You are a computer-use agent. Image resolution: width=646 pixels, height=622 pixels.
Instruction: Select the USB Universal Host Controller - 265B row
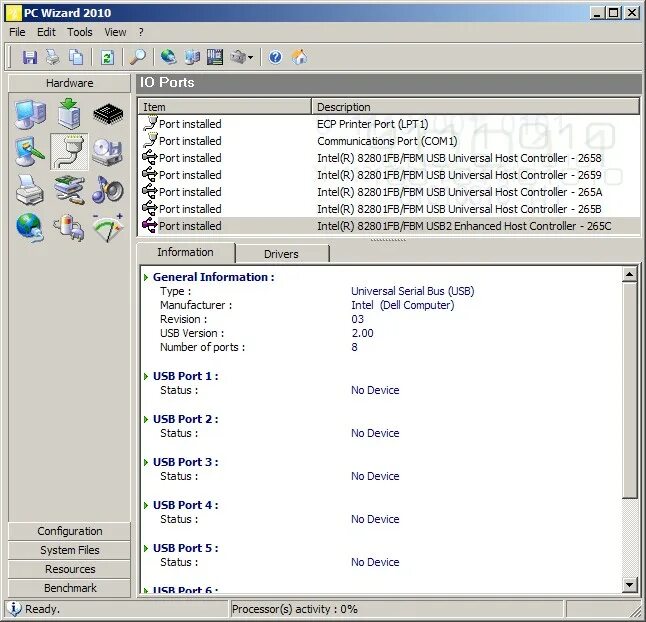(389, 209)
